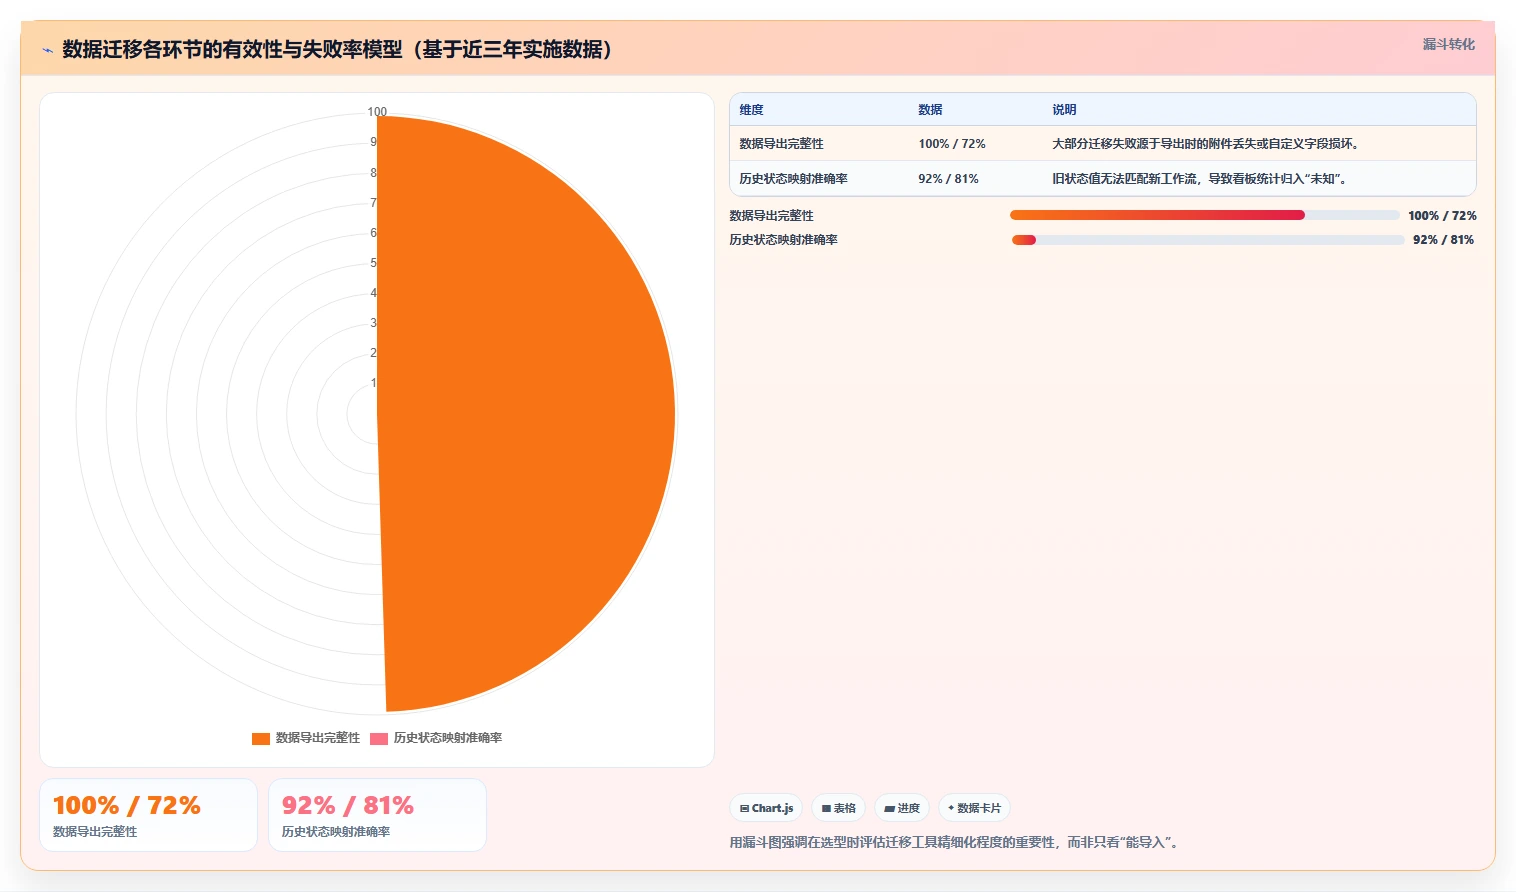This screenshot has height=892, width=1516.
Task: Click the footer note 用漏斗图强调在选型时评估
Action: click(x=957, y=843)
